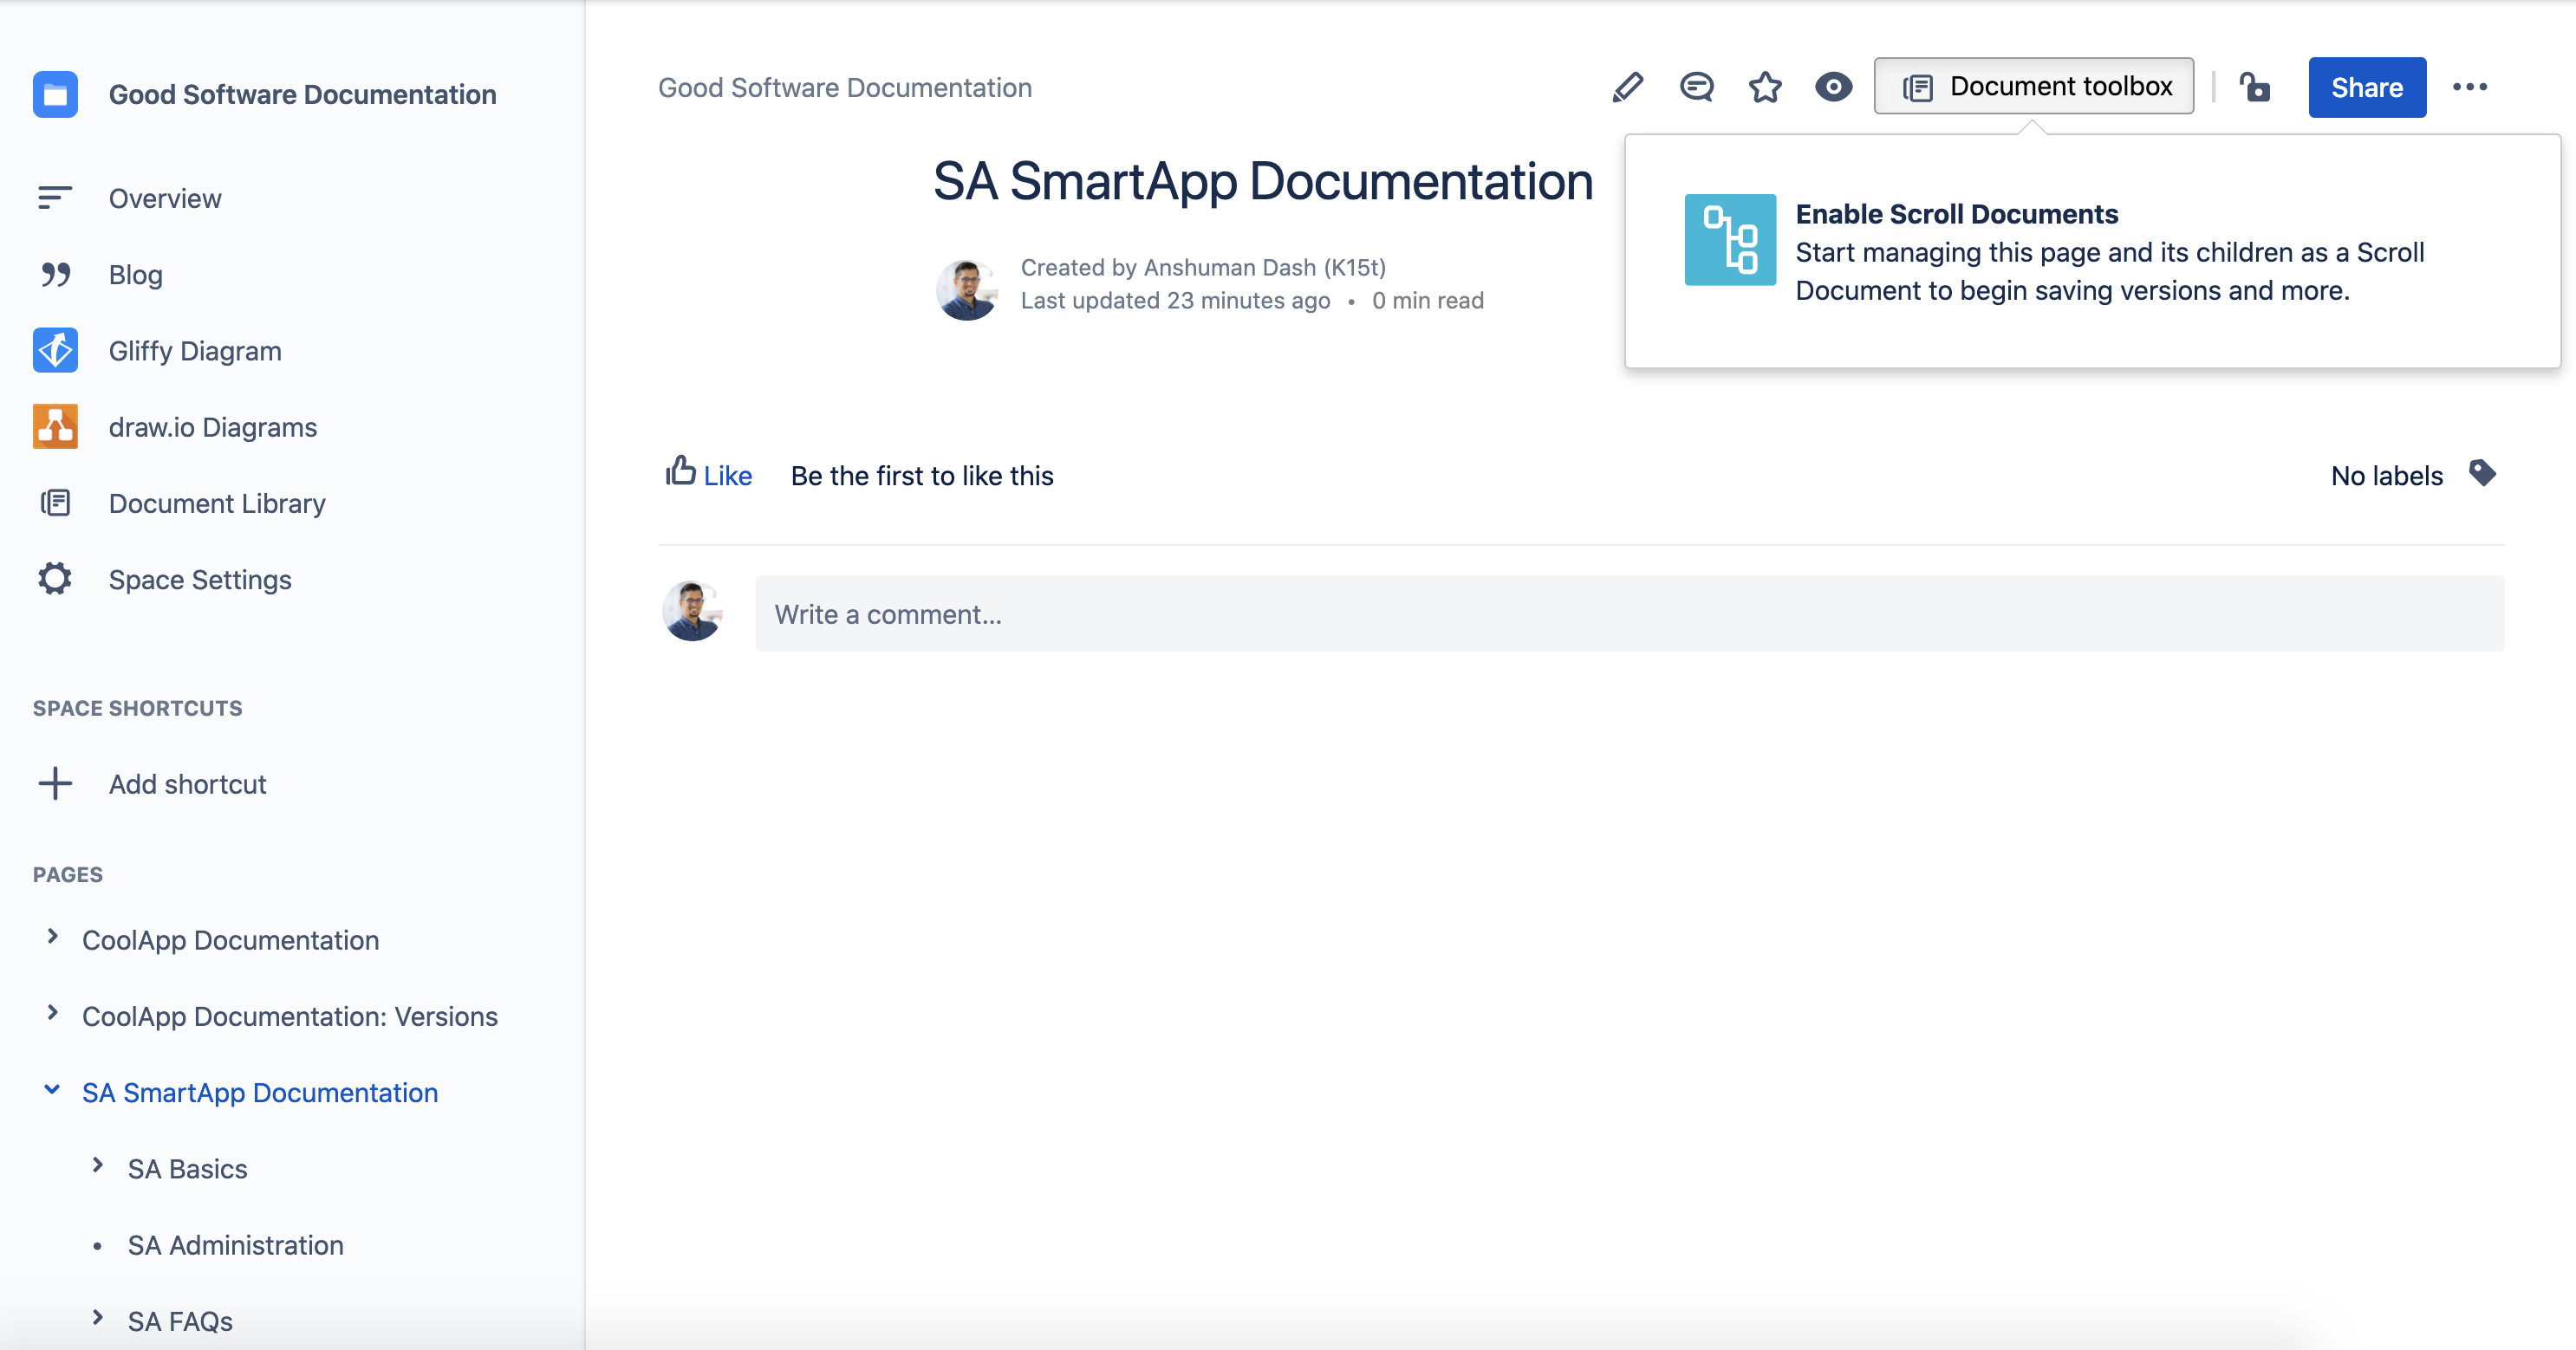Open page restrictions lock icon

2254,87
